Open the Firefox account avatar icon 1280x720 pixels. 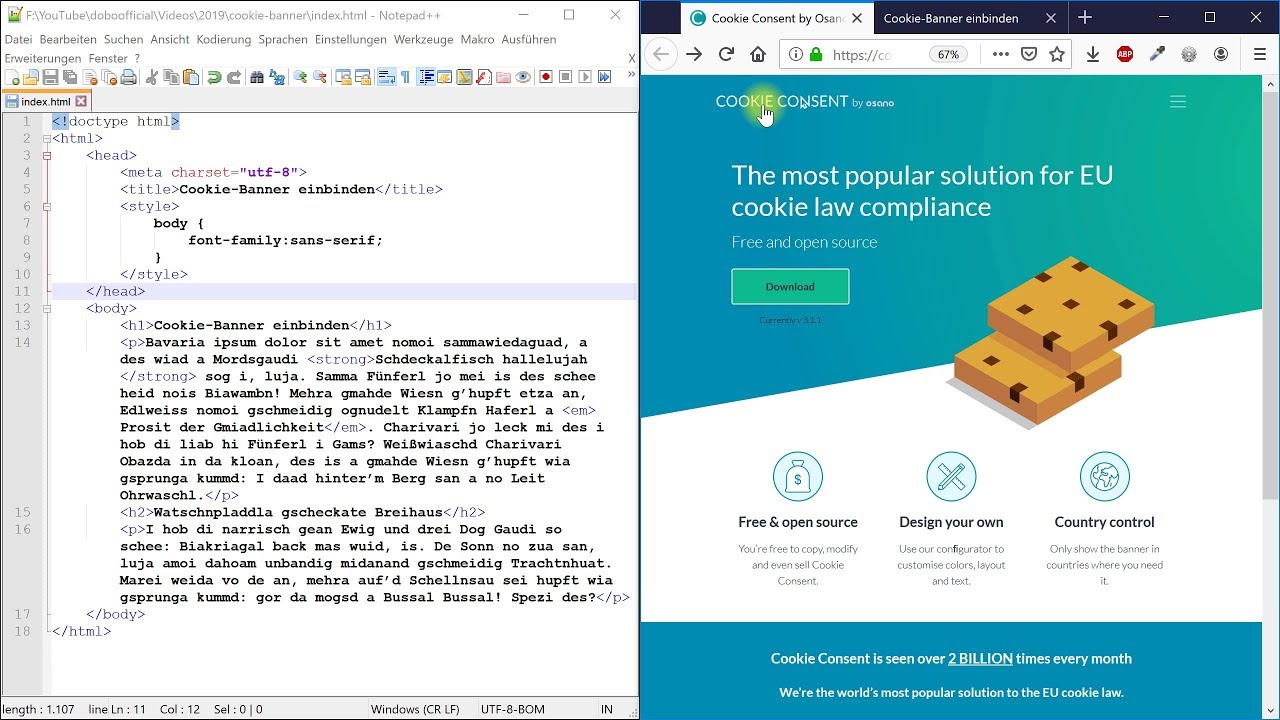pos(1221,55)
